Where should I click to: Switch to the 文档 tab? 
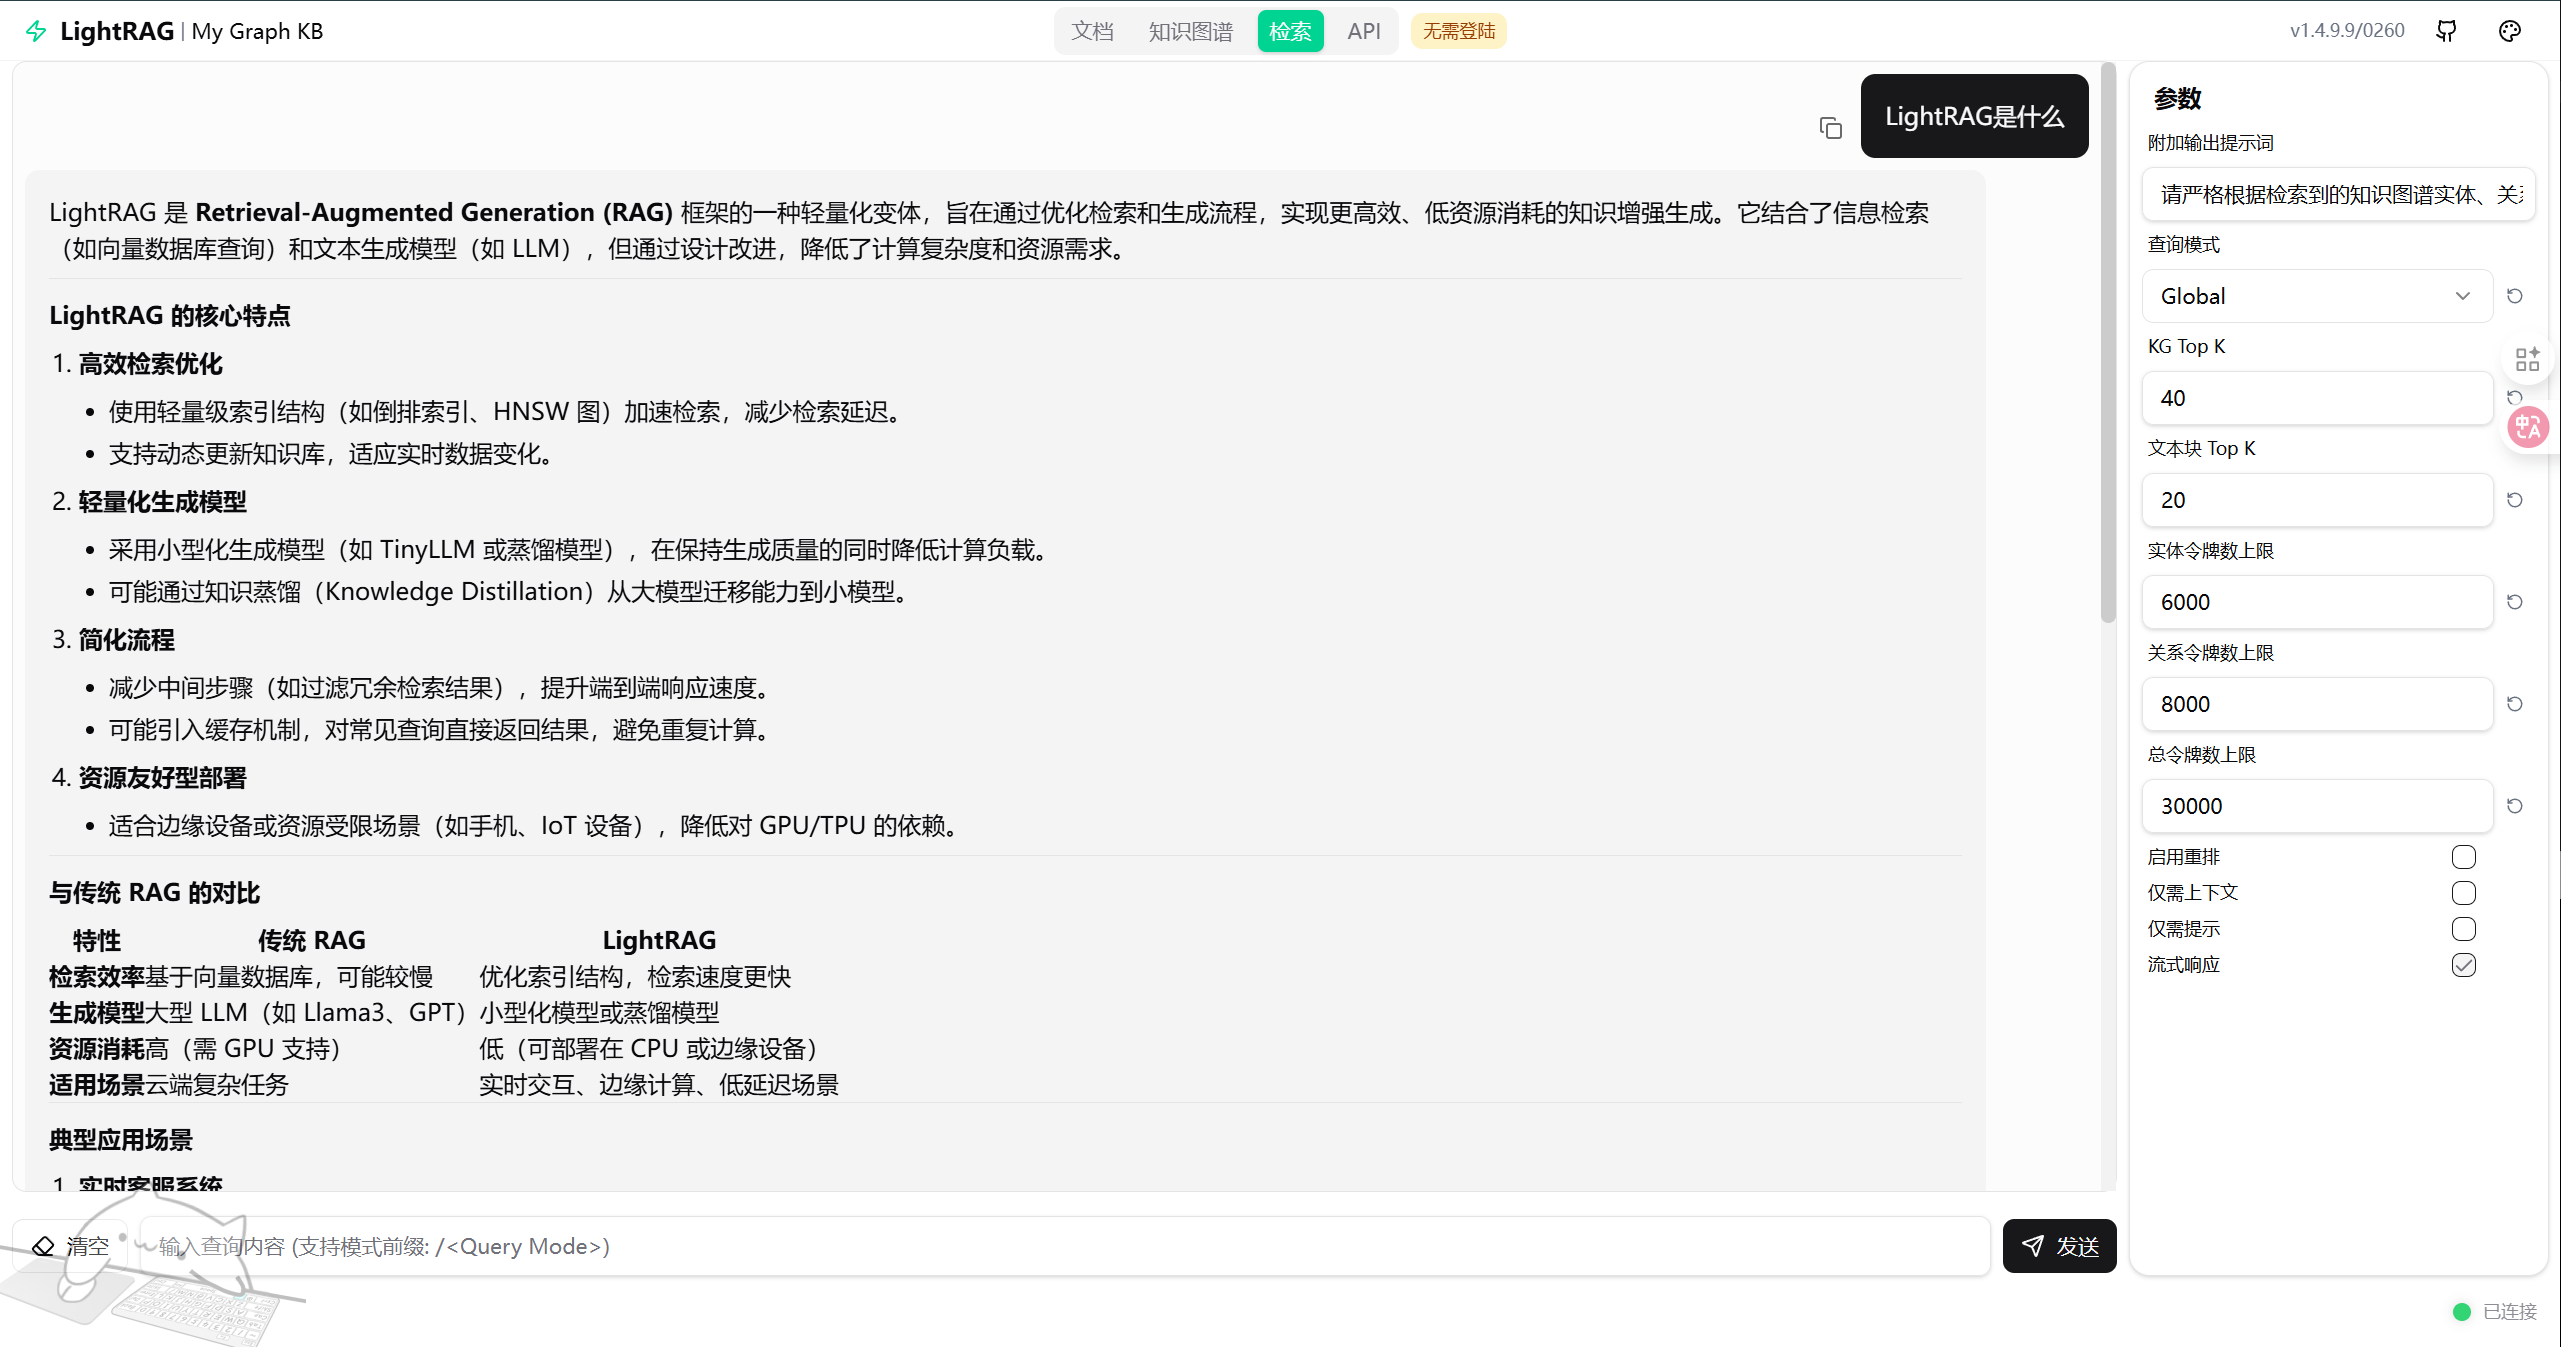(1092, 31)
